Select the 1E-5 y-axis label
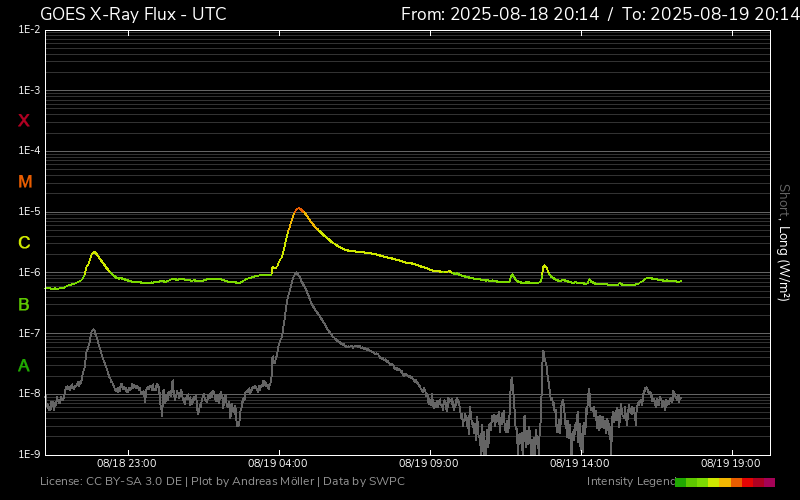Viewport: 800px width, 500px height. pos(29,212)
